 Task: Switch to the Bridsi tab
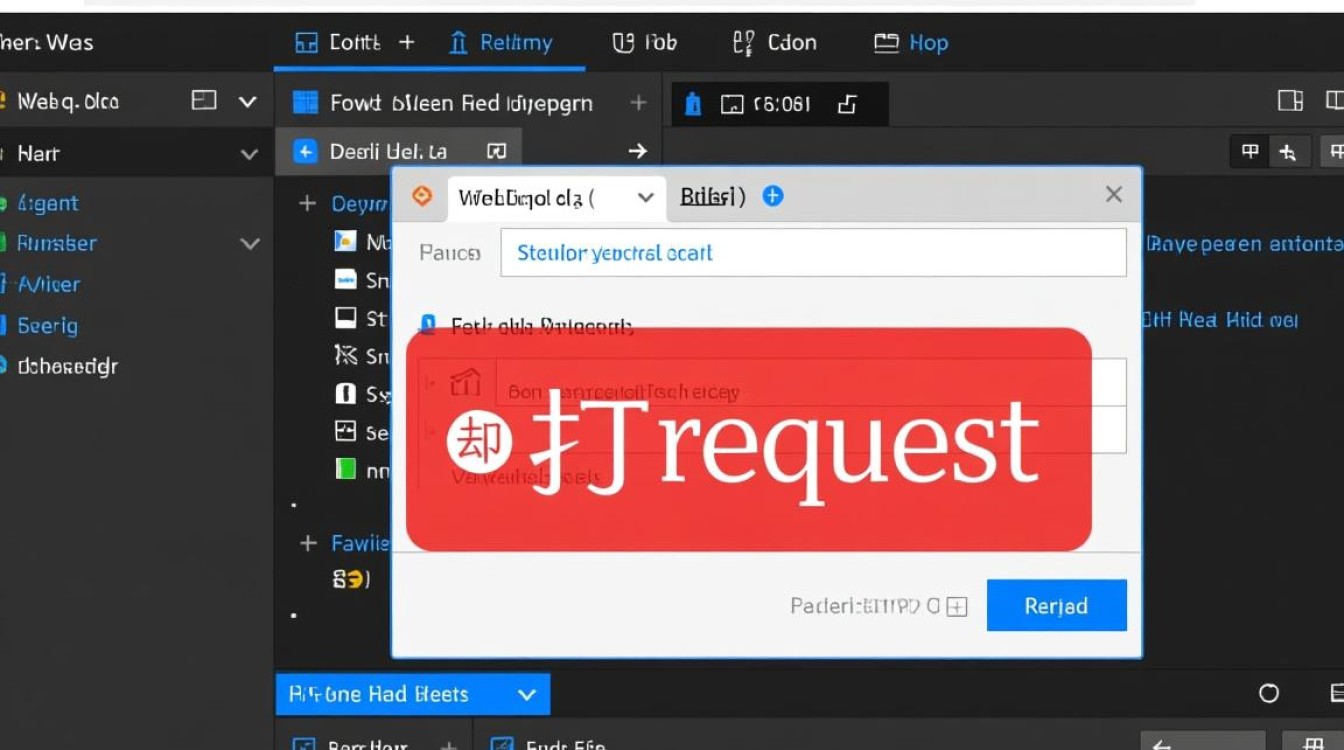point(712,197)
